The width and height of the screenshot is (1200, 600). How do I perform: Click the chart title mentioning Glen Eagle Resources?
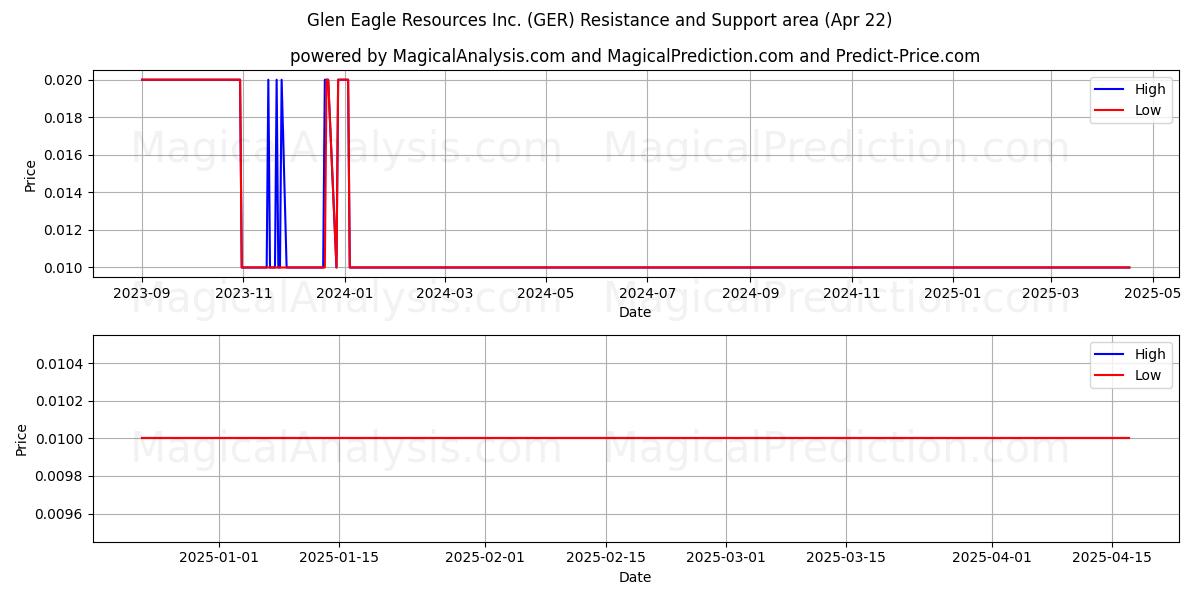tap(600, 20)
